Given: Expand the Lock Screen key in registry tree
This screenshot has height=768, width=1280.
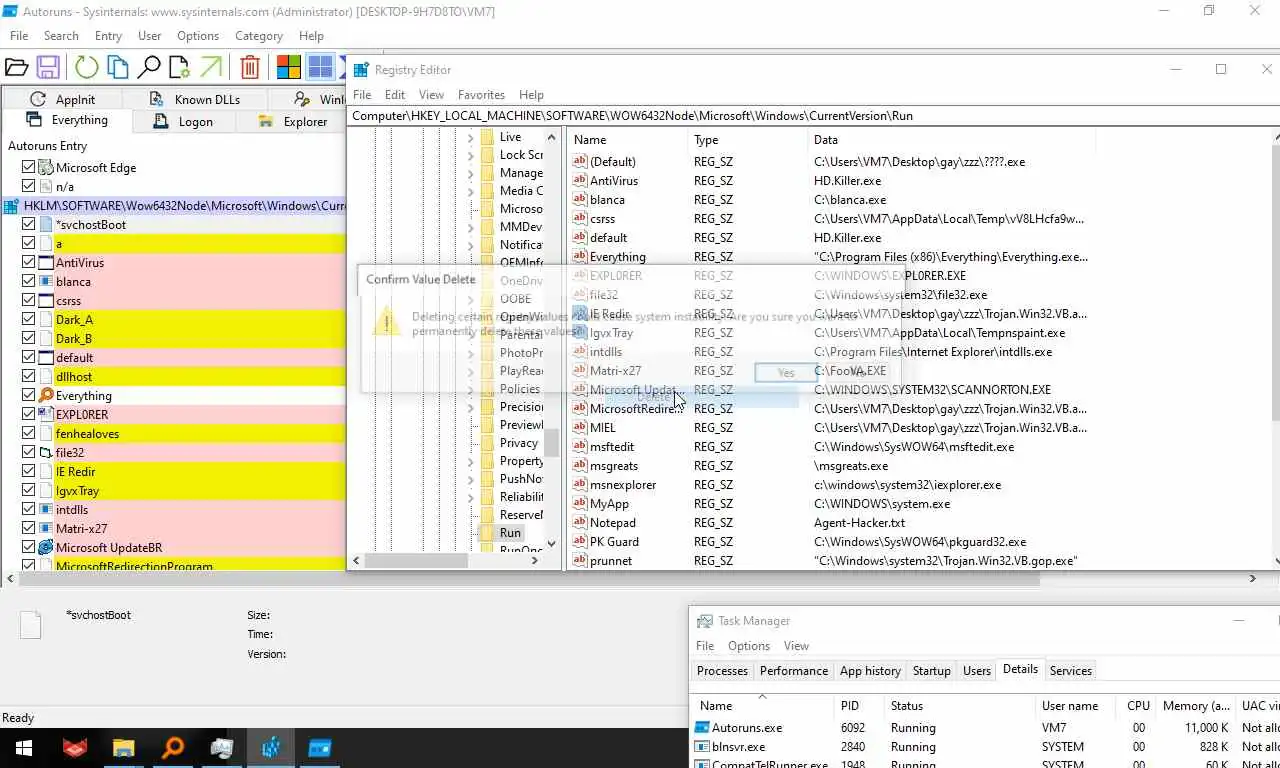Looking at the screenshot, I should click(471, 156).
